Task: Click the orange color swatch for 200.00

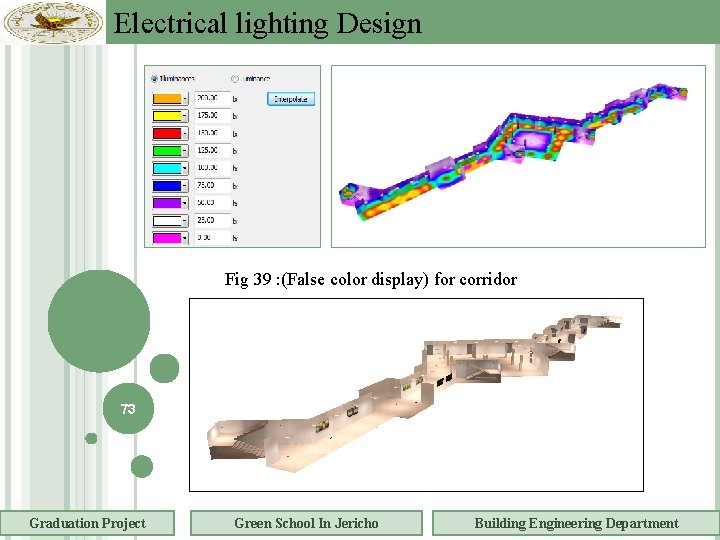Action: (167, 99)
